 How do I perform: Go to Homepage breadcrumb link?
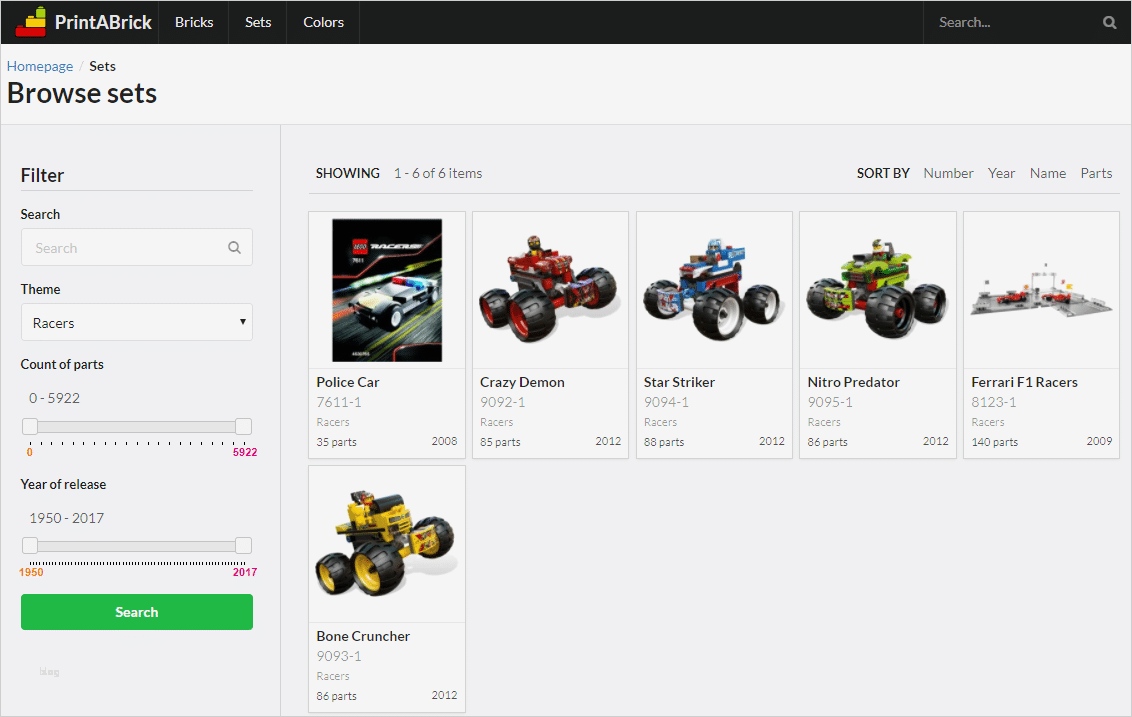coord(40,66)
